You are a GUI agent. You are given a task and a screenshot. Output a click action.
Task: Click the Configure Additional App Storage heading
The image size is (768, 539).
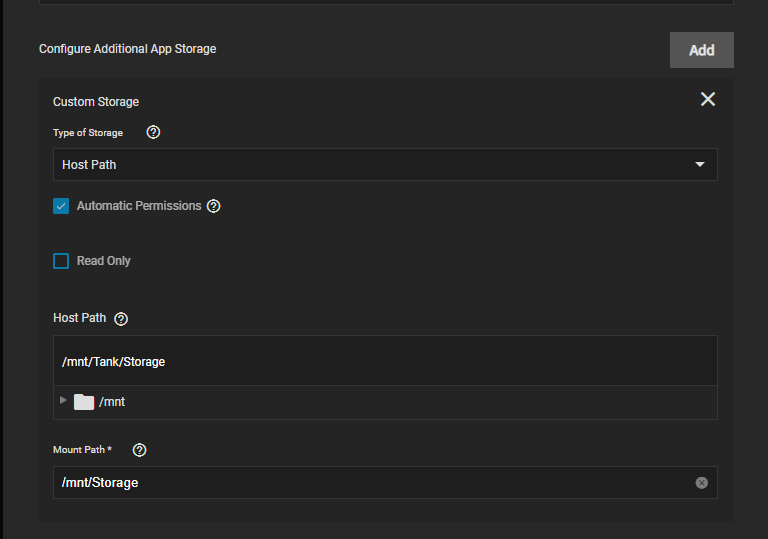click(x=127, y=49)
